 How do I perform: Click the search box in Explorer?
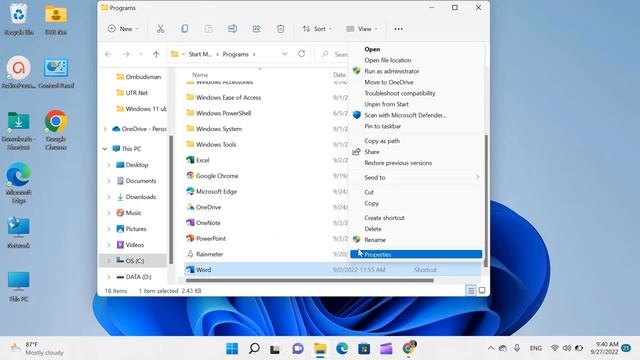[333, 54]
